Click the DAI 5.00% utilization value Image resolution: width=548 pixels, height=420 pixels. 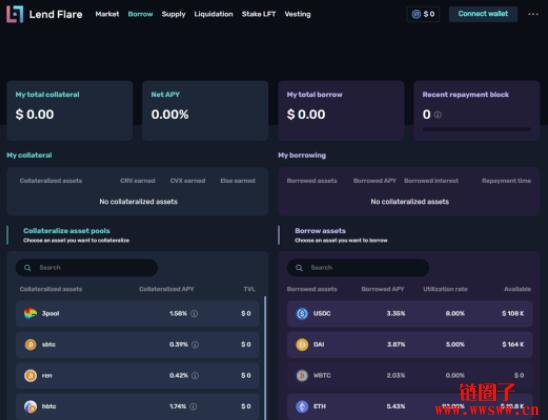455,345
